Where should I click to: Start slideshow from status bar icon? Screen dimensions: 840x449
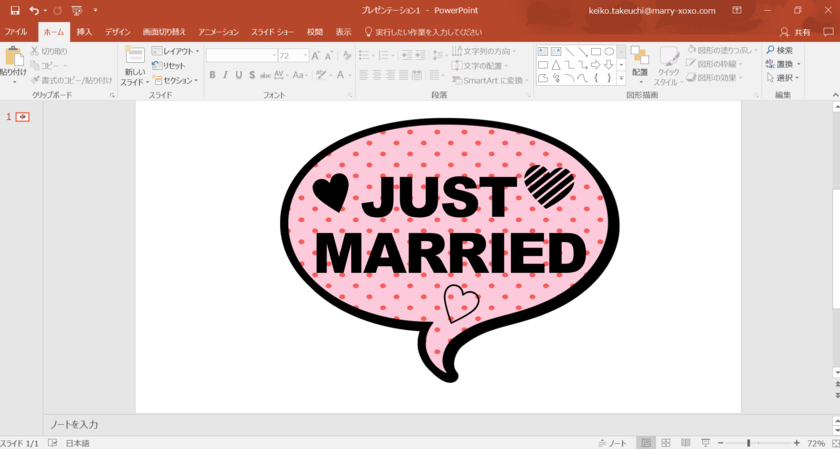coord(706,442)
